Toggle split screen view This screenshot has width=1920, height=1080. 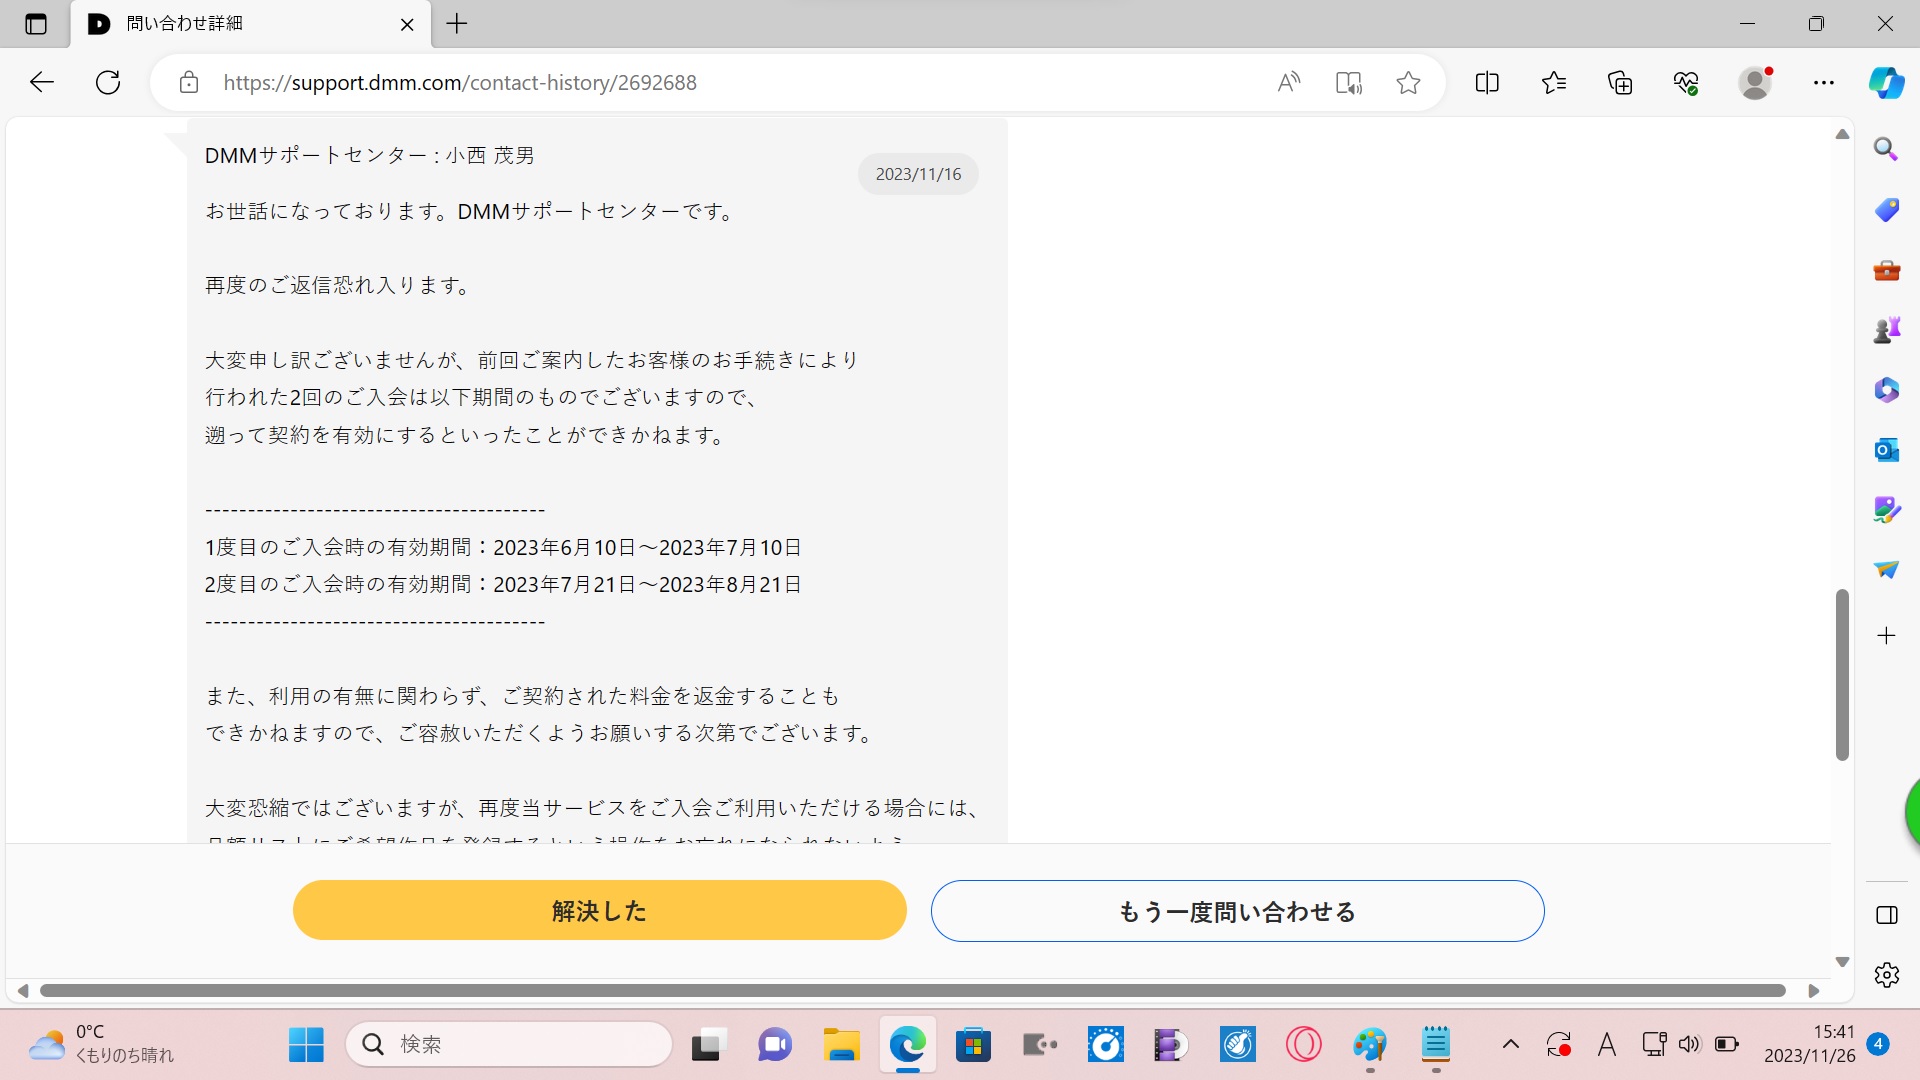point(1487,83)
